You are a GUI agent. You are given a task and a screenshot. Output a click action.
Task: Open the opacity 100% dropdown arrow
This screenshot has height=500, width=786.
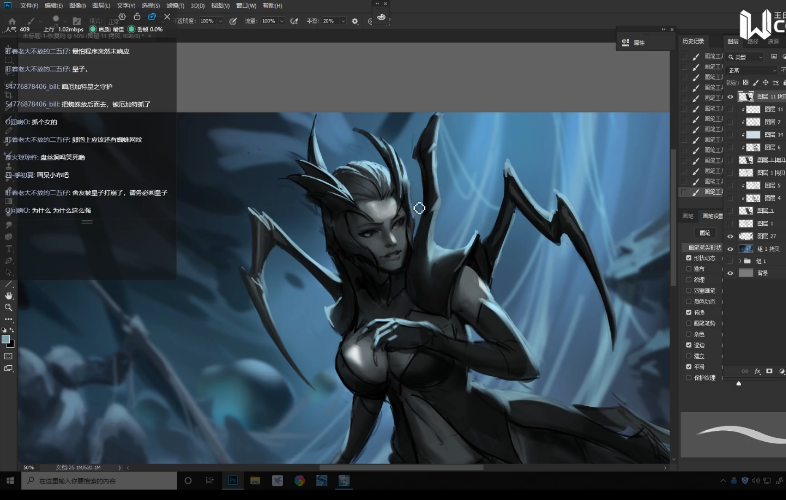pos(220,21)
